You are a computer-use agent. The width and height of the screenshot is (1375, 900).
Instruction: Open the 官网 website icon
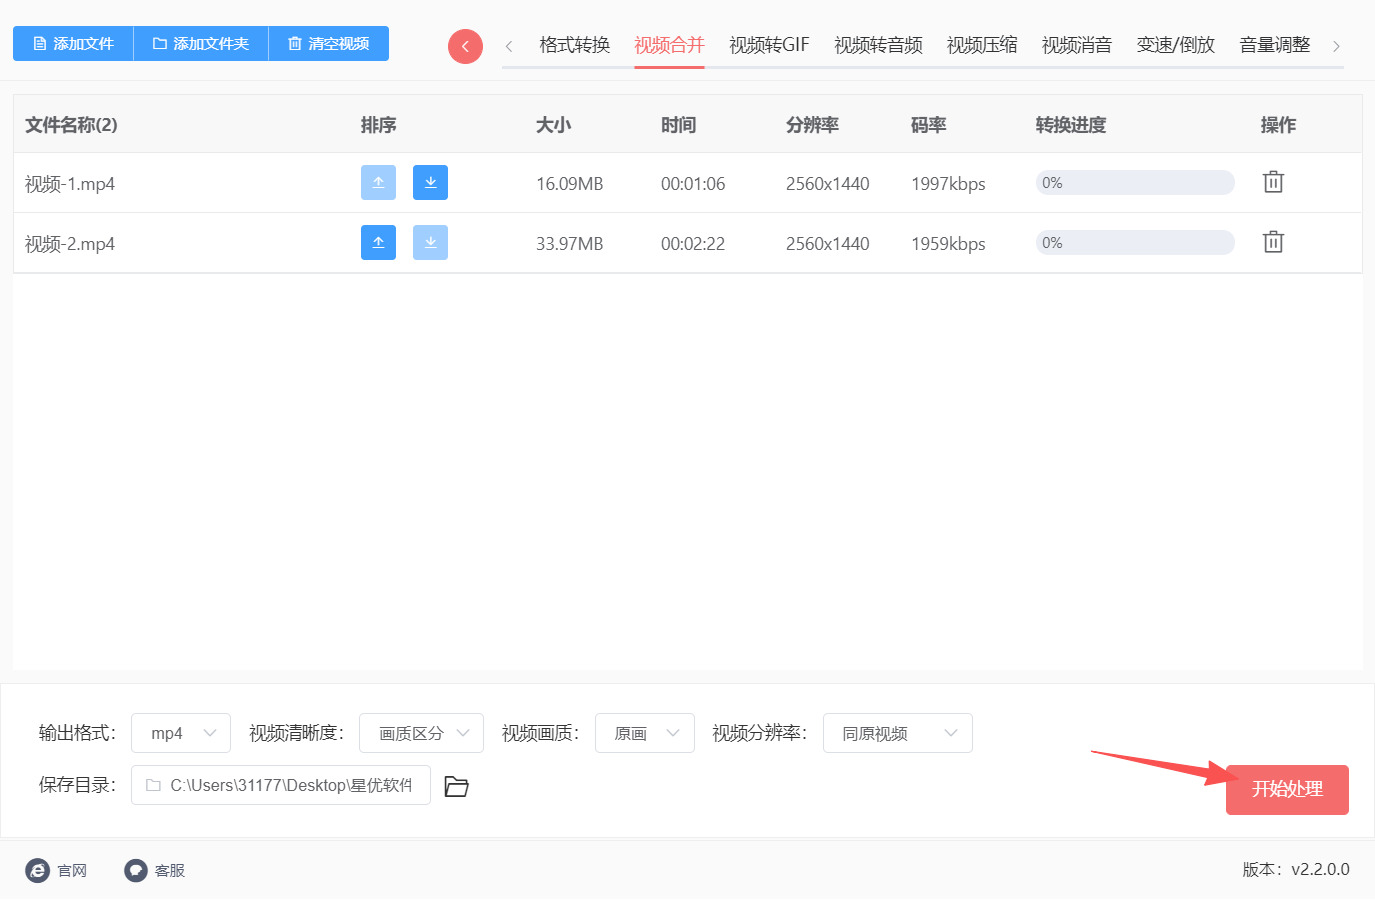[37, 870]
